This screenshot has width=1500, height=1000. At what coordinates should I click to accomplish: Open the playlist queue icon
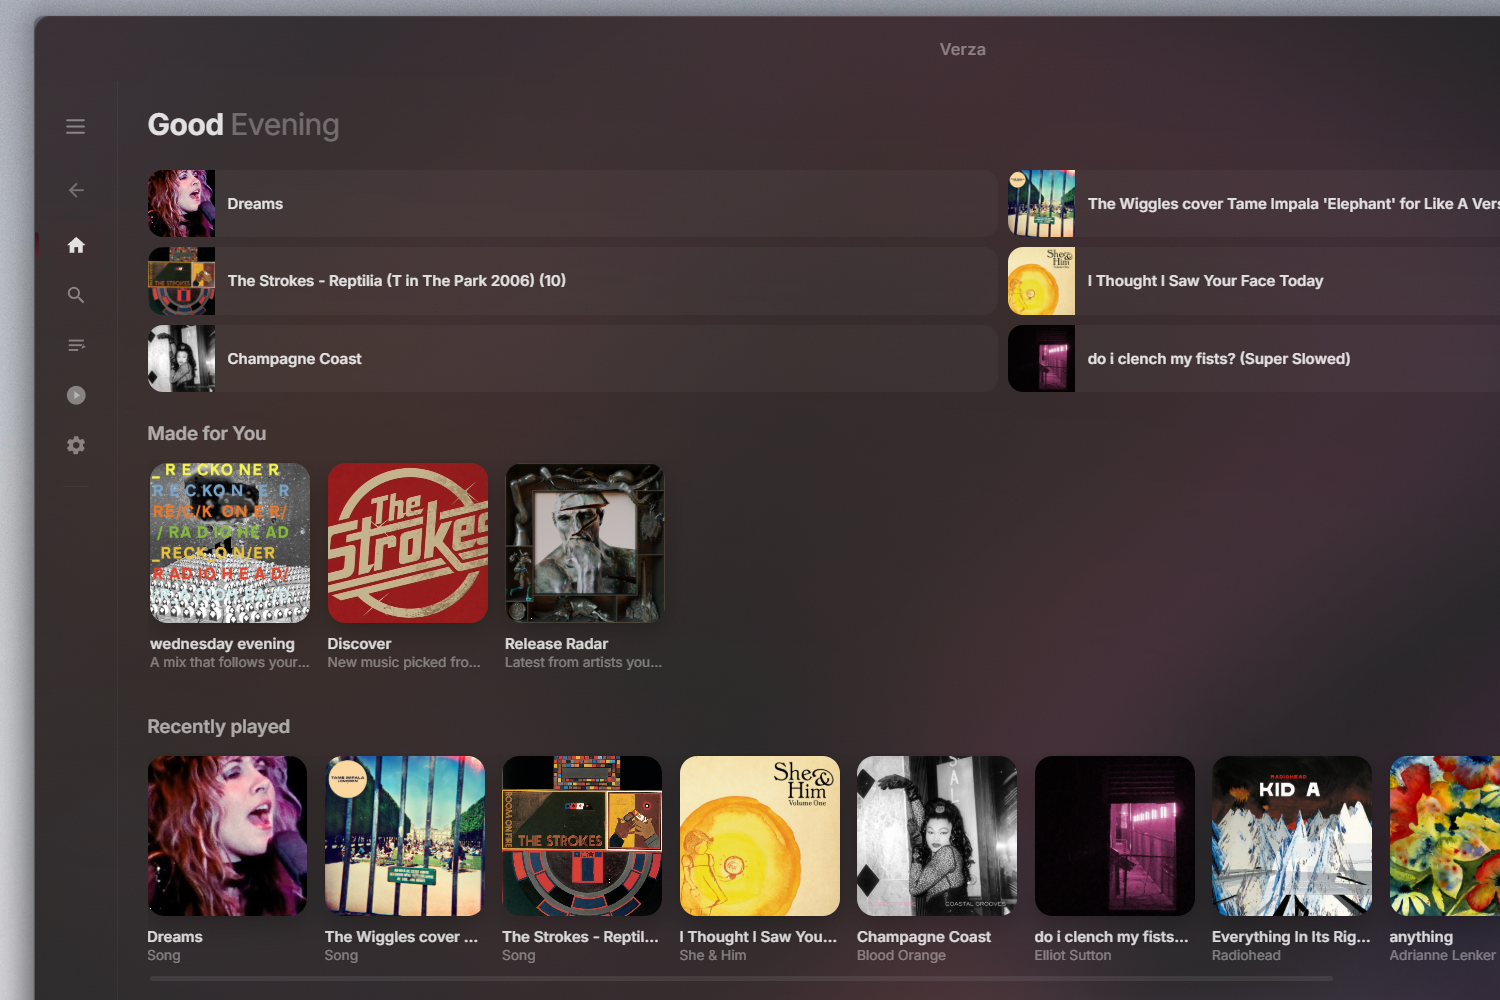point(76,345)
